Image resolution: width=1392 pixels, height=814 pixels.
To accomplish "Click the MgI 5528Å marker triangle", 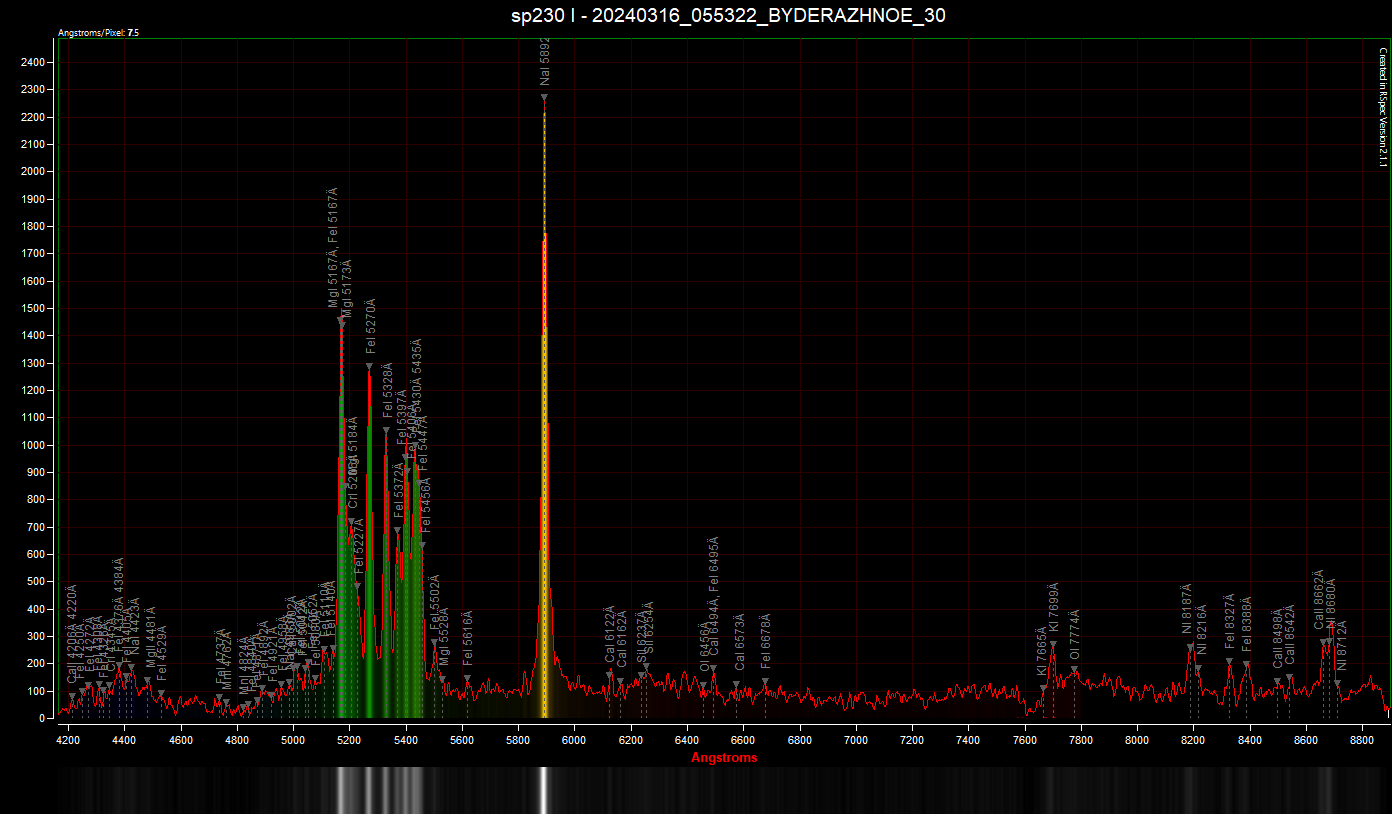I will [442, 679].
